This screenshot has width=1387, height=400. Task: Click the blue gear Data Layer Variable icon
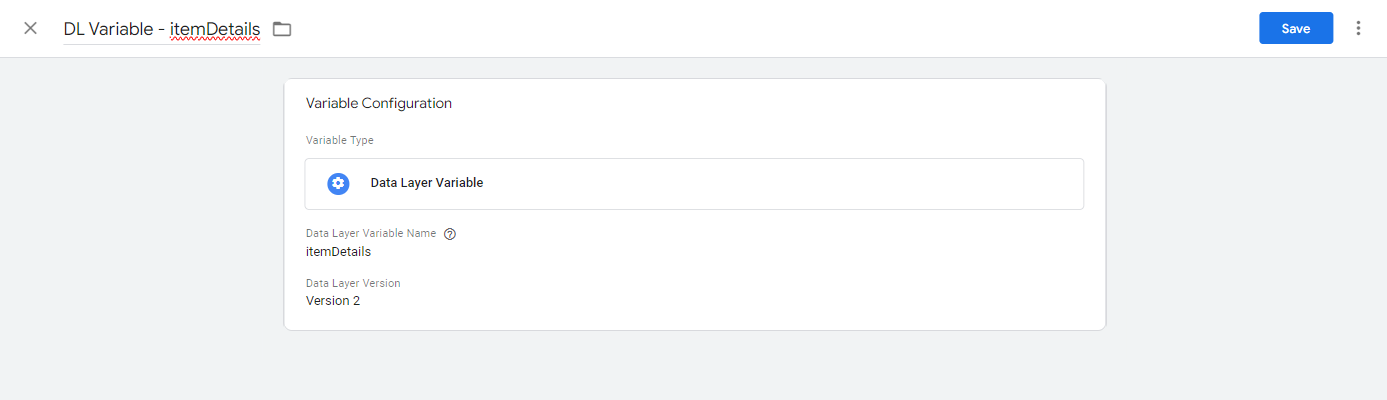(339, 183)
